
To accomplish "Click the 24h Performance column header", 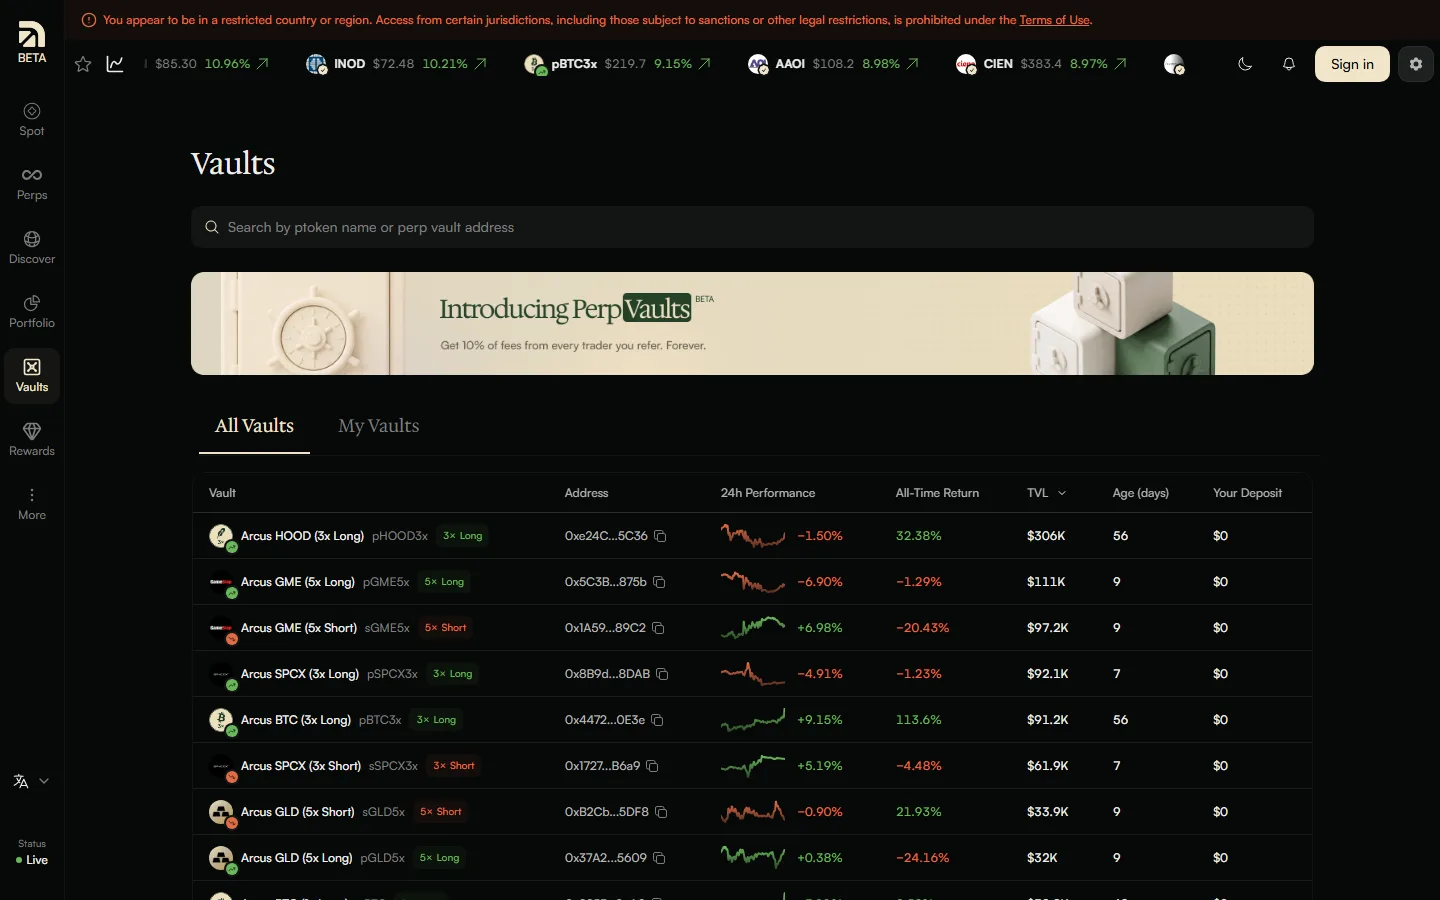I will point(768,493).
